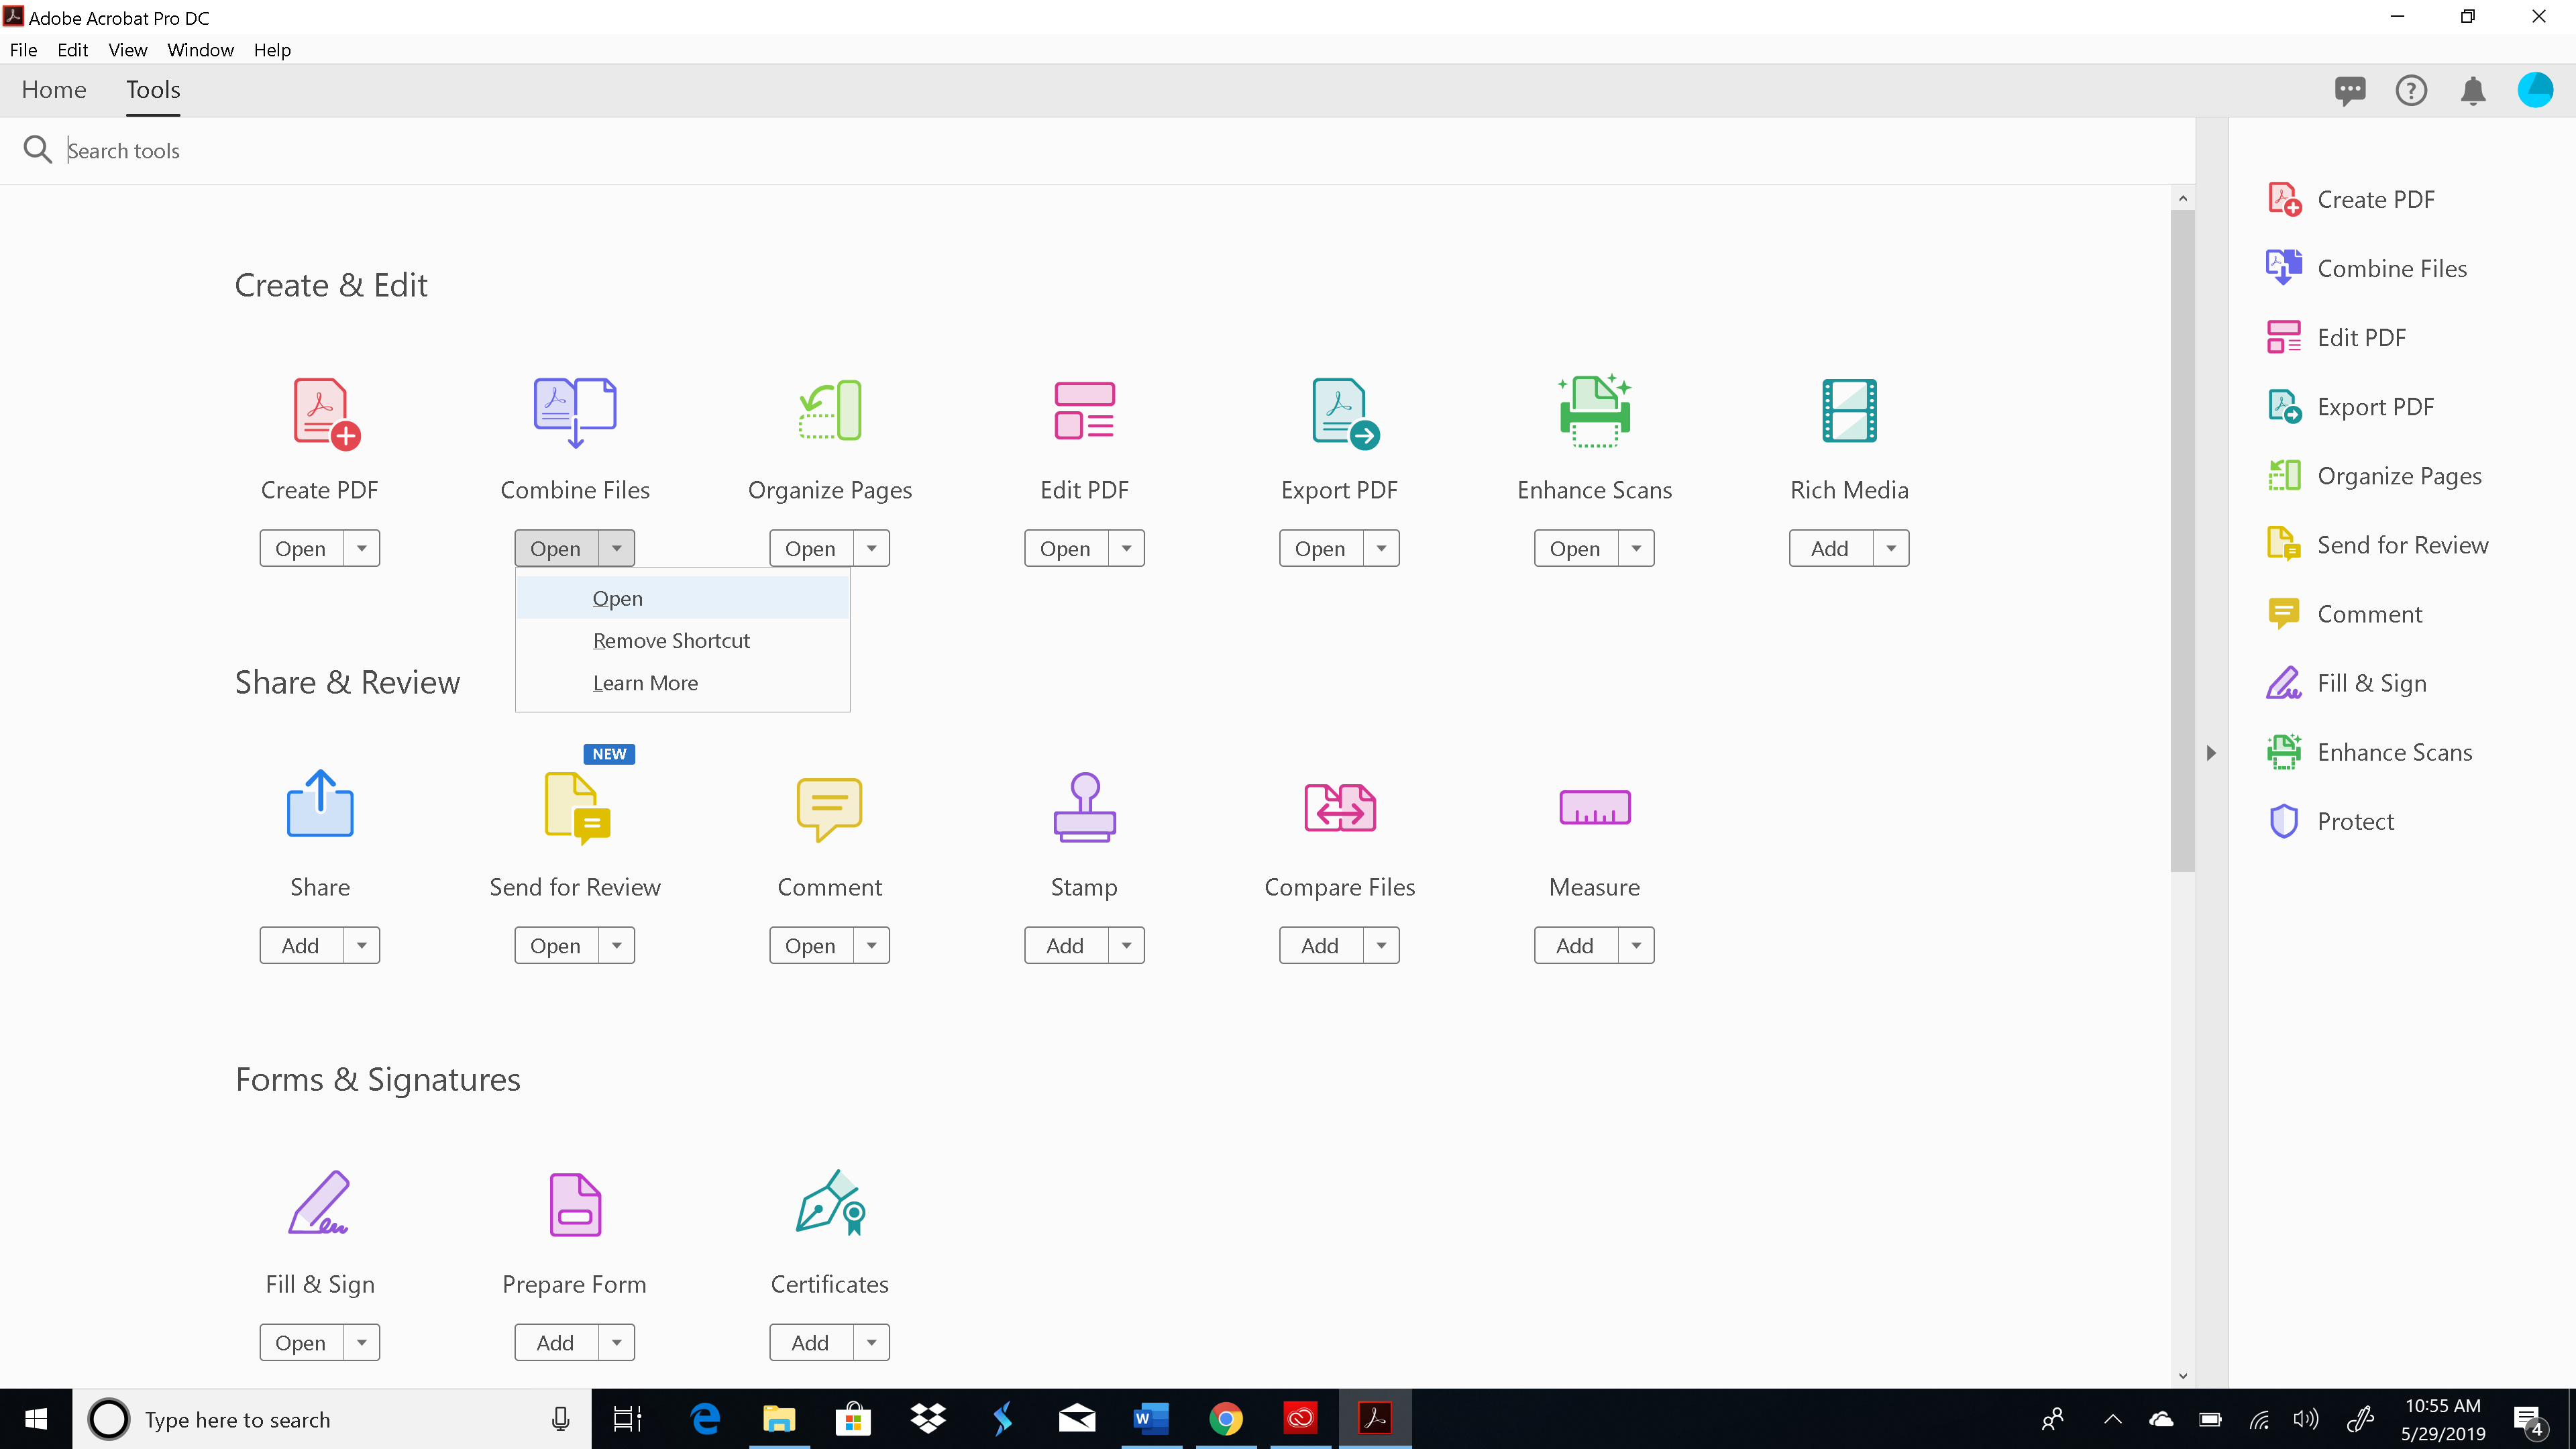This screenshot has height=1449, width=2576.
Task: Open the Stamp tool
Action: pyautogui.click(x=1085, y=807)
